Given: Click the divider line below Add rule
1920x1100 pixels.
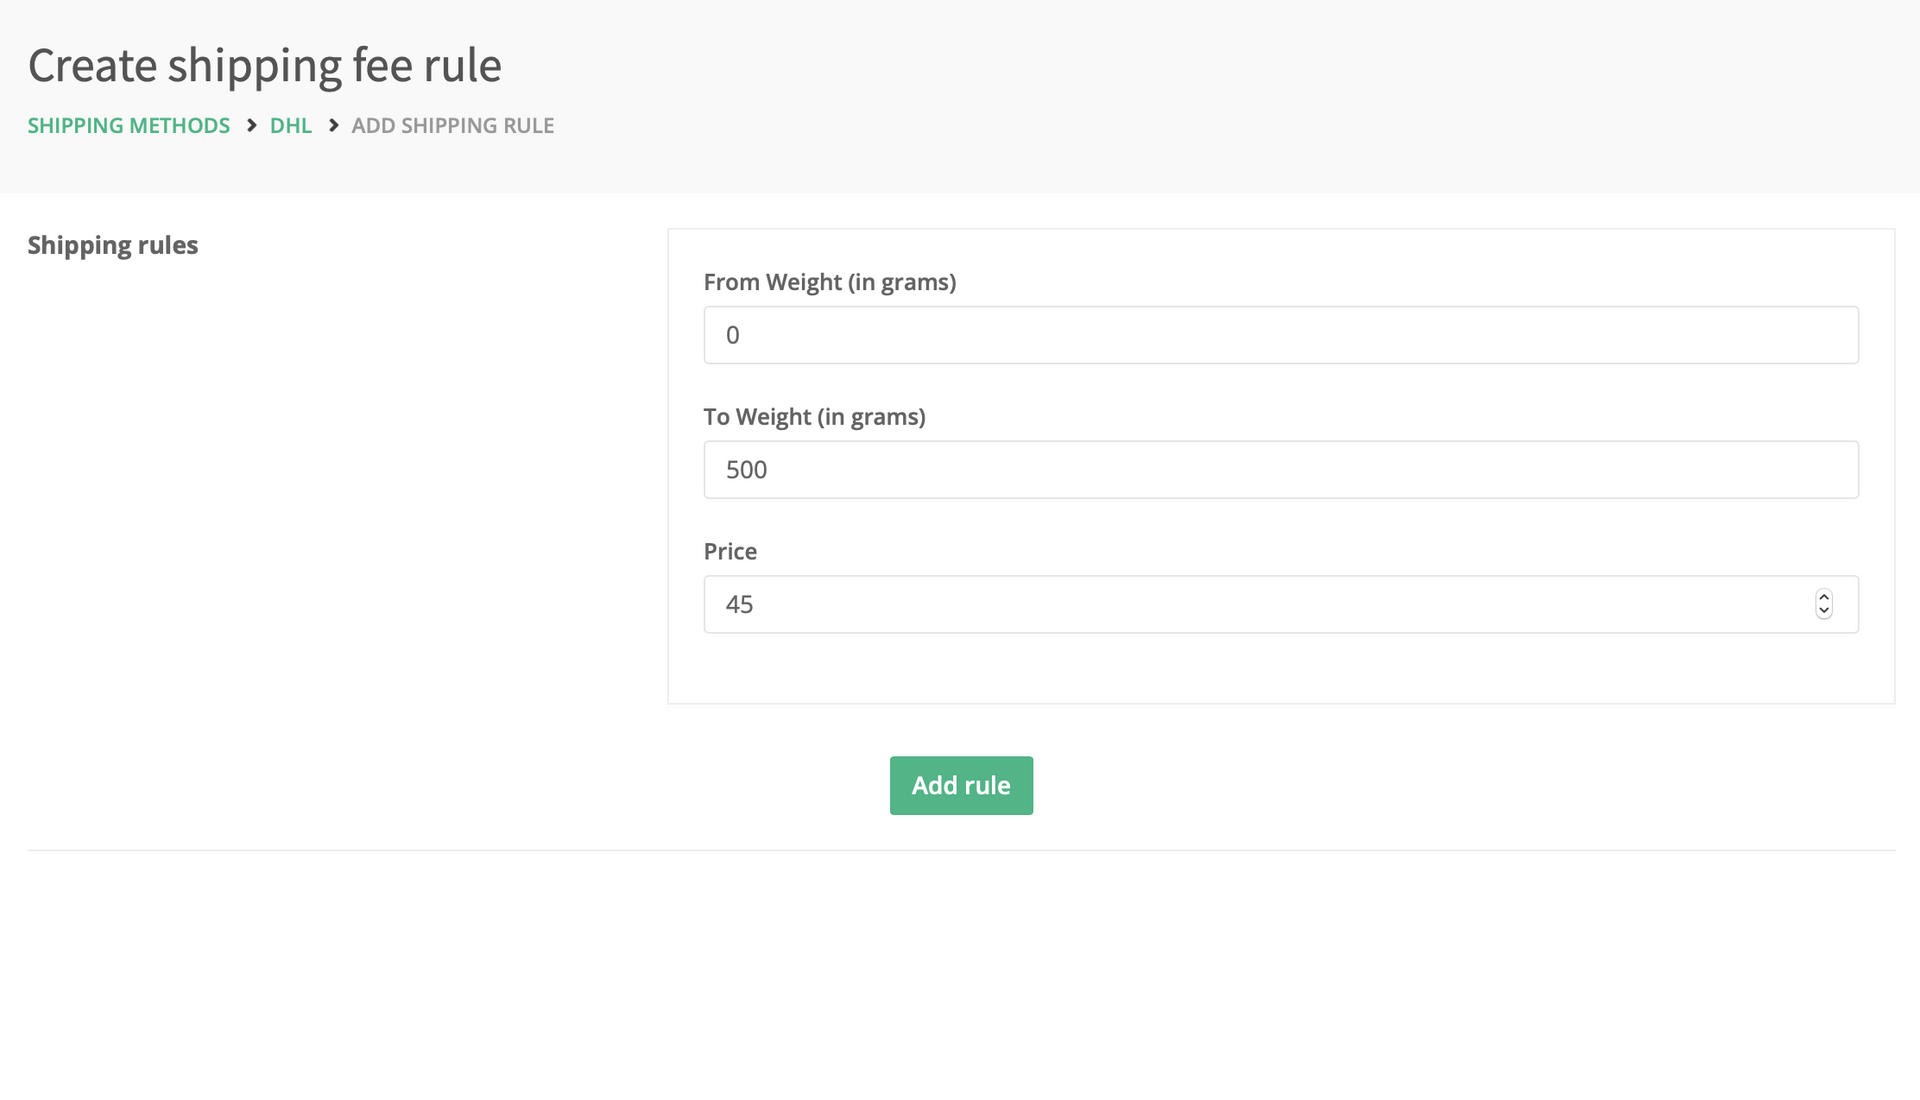Looking at the screenshot, I should pos(961,851).
